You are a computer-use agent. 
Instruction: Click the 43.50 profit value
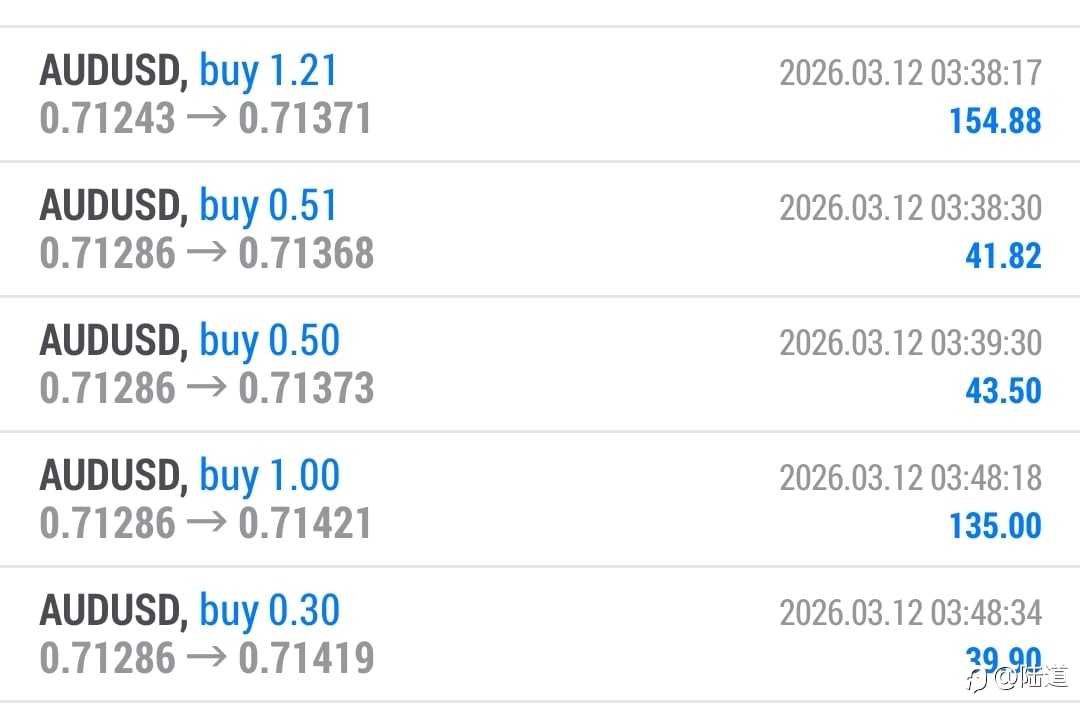tap(1003, 391)
